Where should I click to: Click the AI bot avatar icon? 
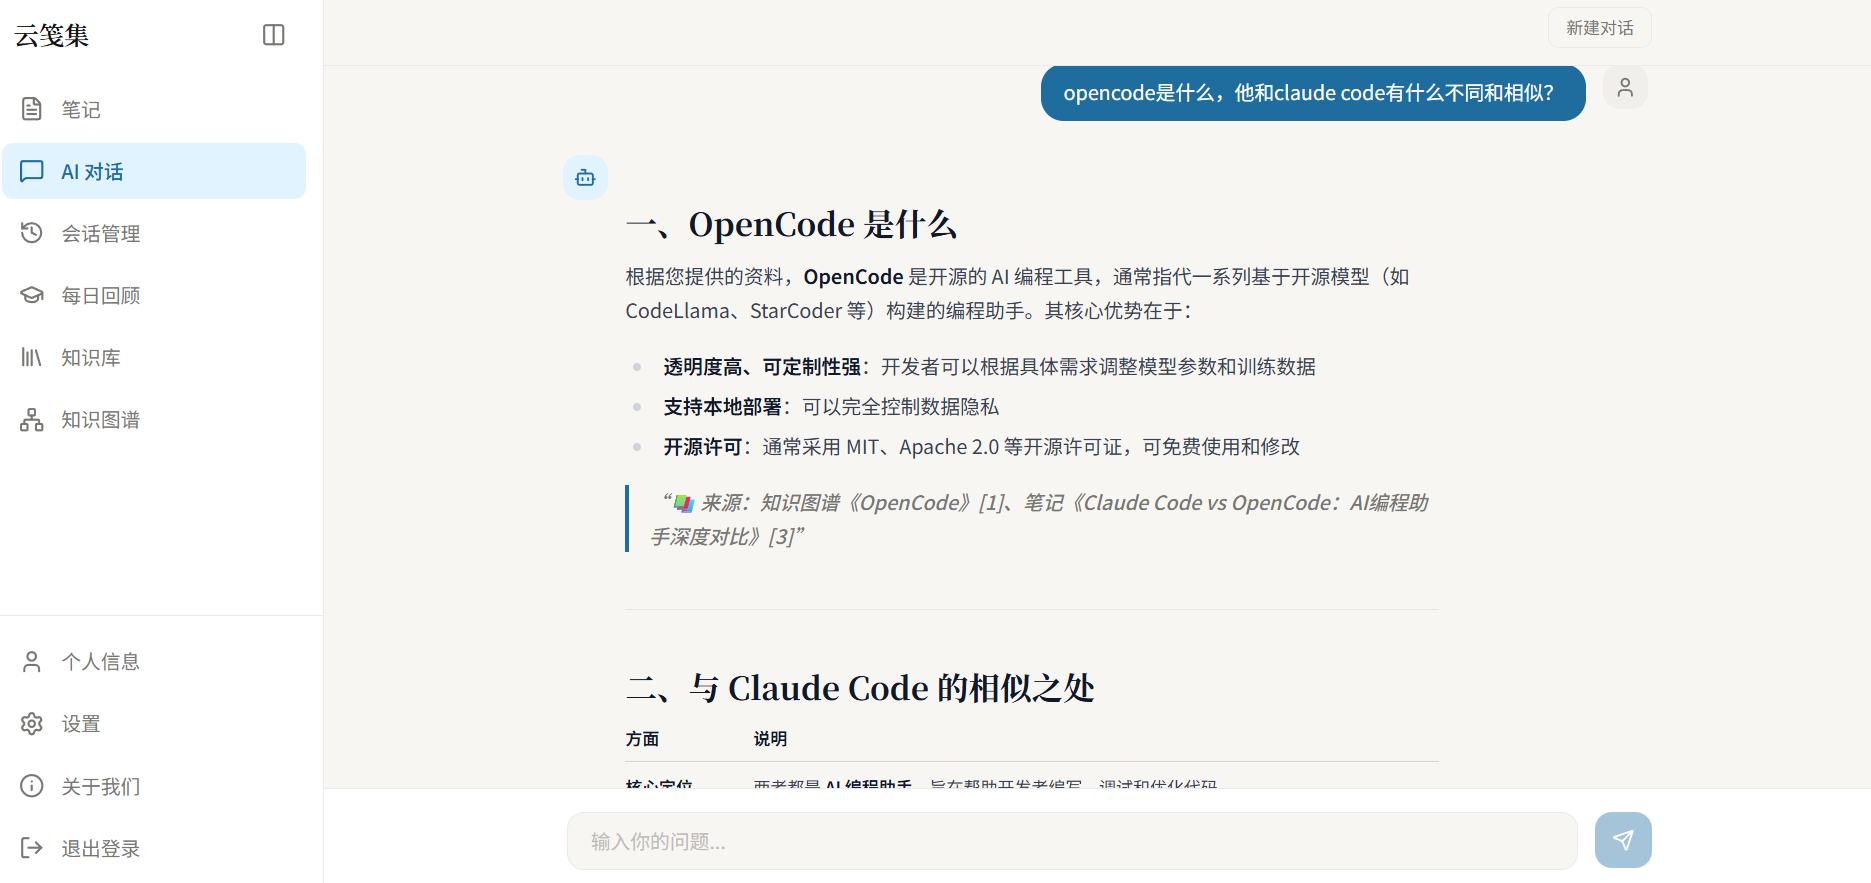pos(585,178)
